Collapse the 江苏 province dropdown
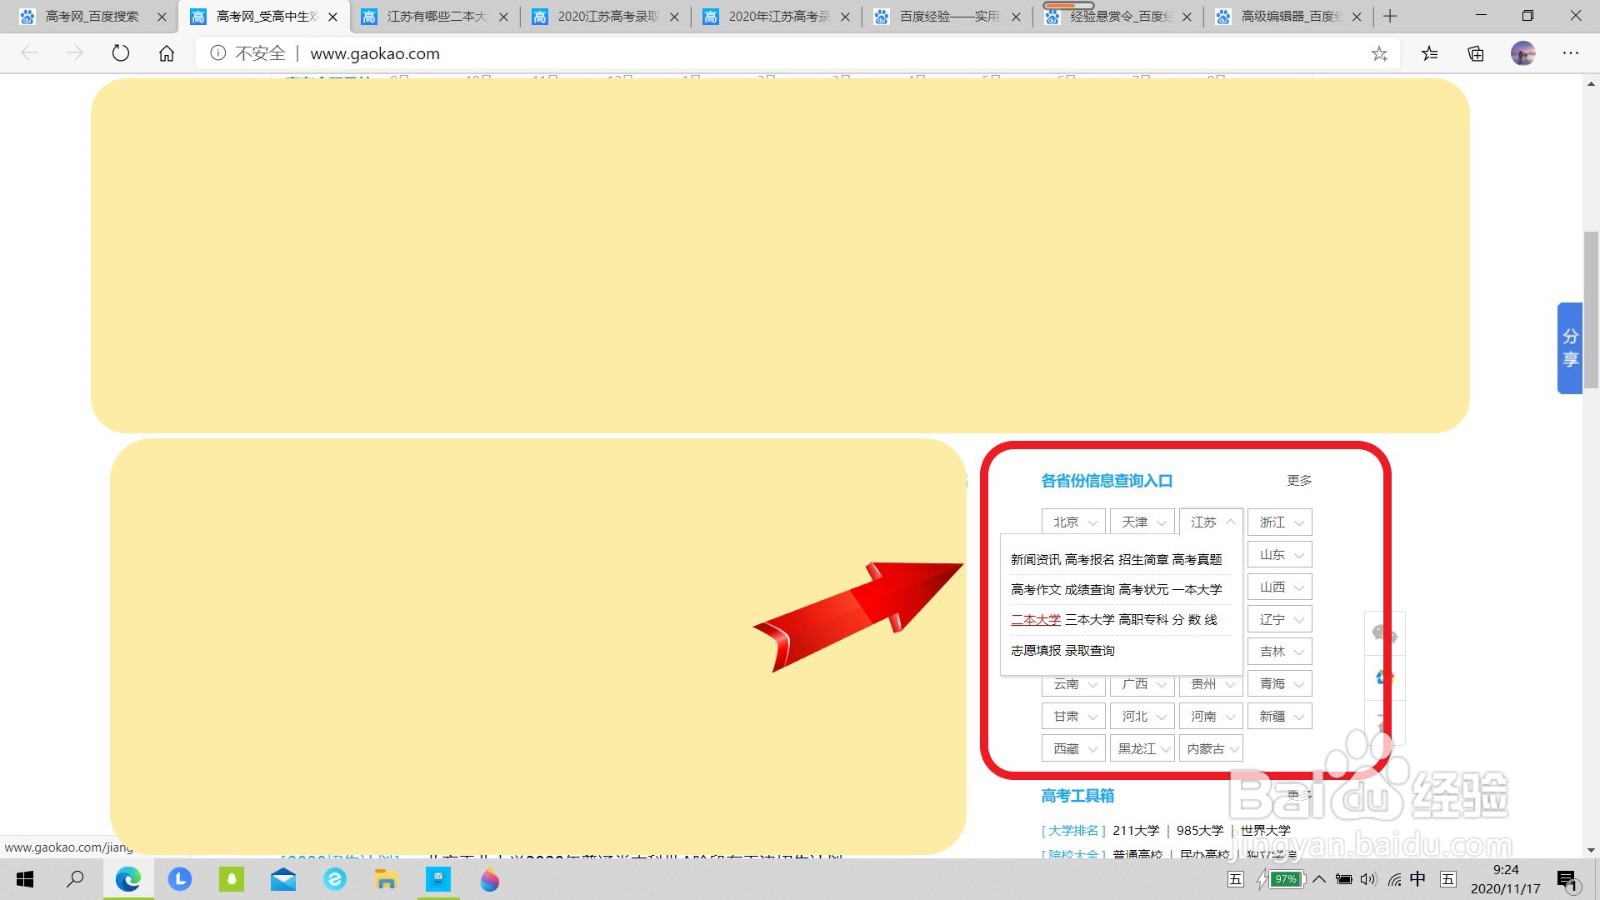 tap(1211, 522)
